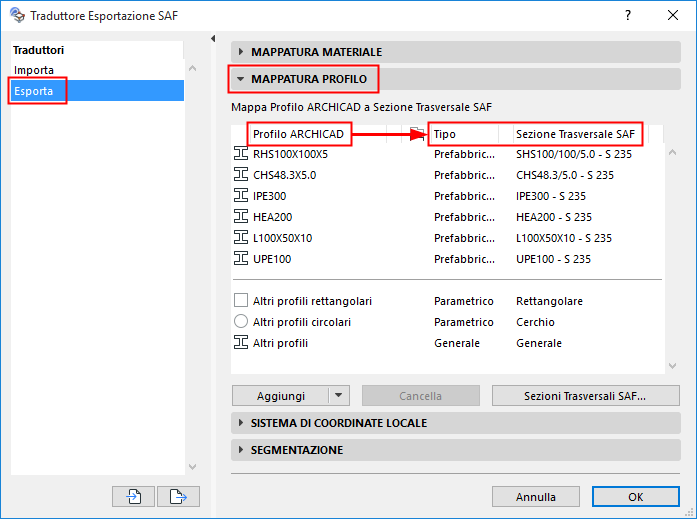This screenshot has height=519, width=697.
Task: Click the Aggiungi button
Action: click(280, 395)
